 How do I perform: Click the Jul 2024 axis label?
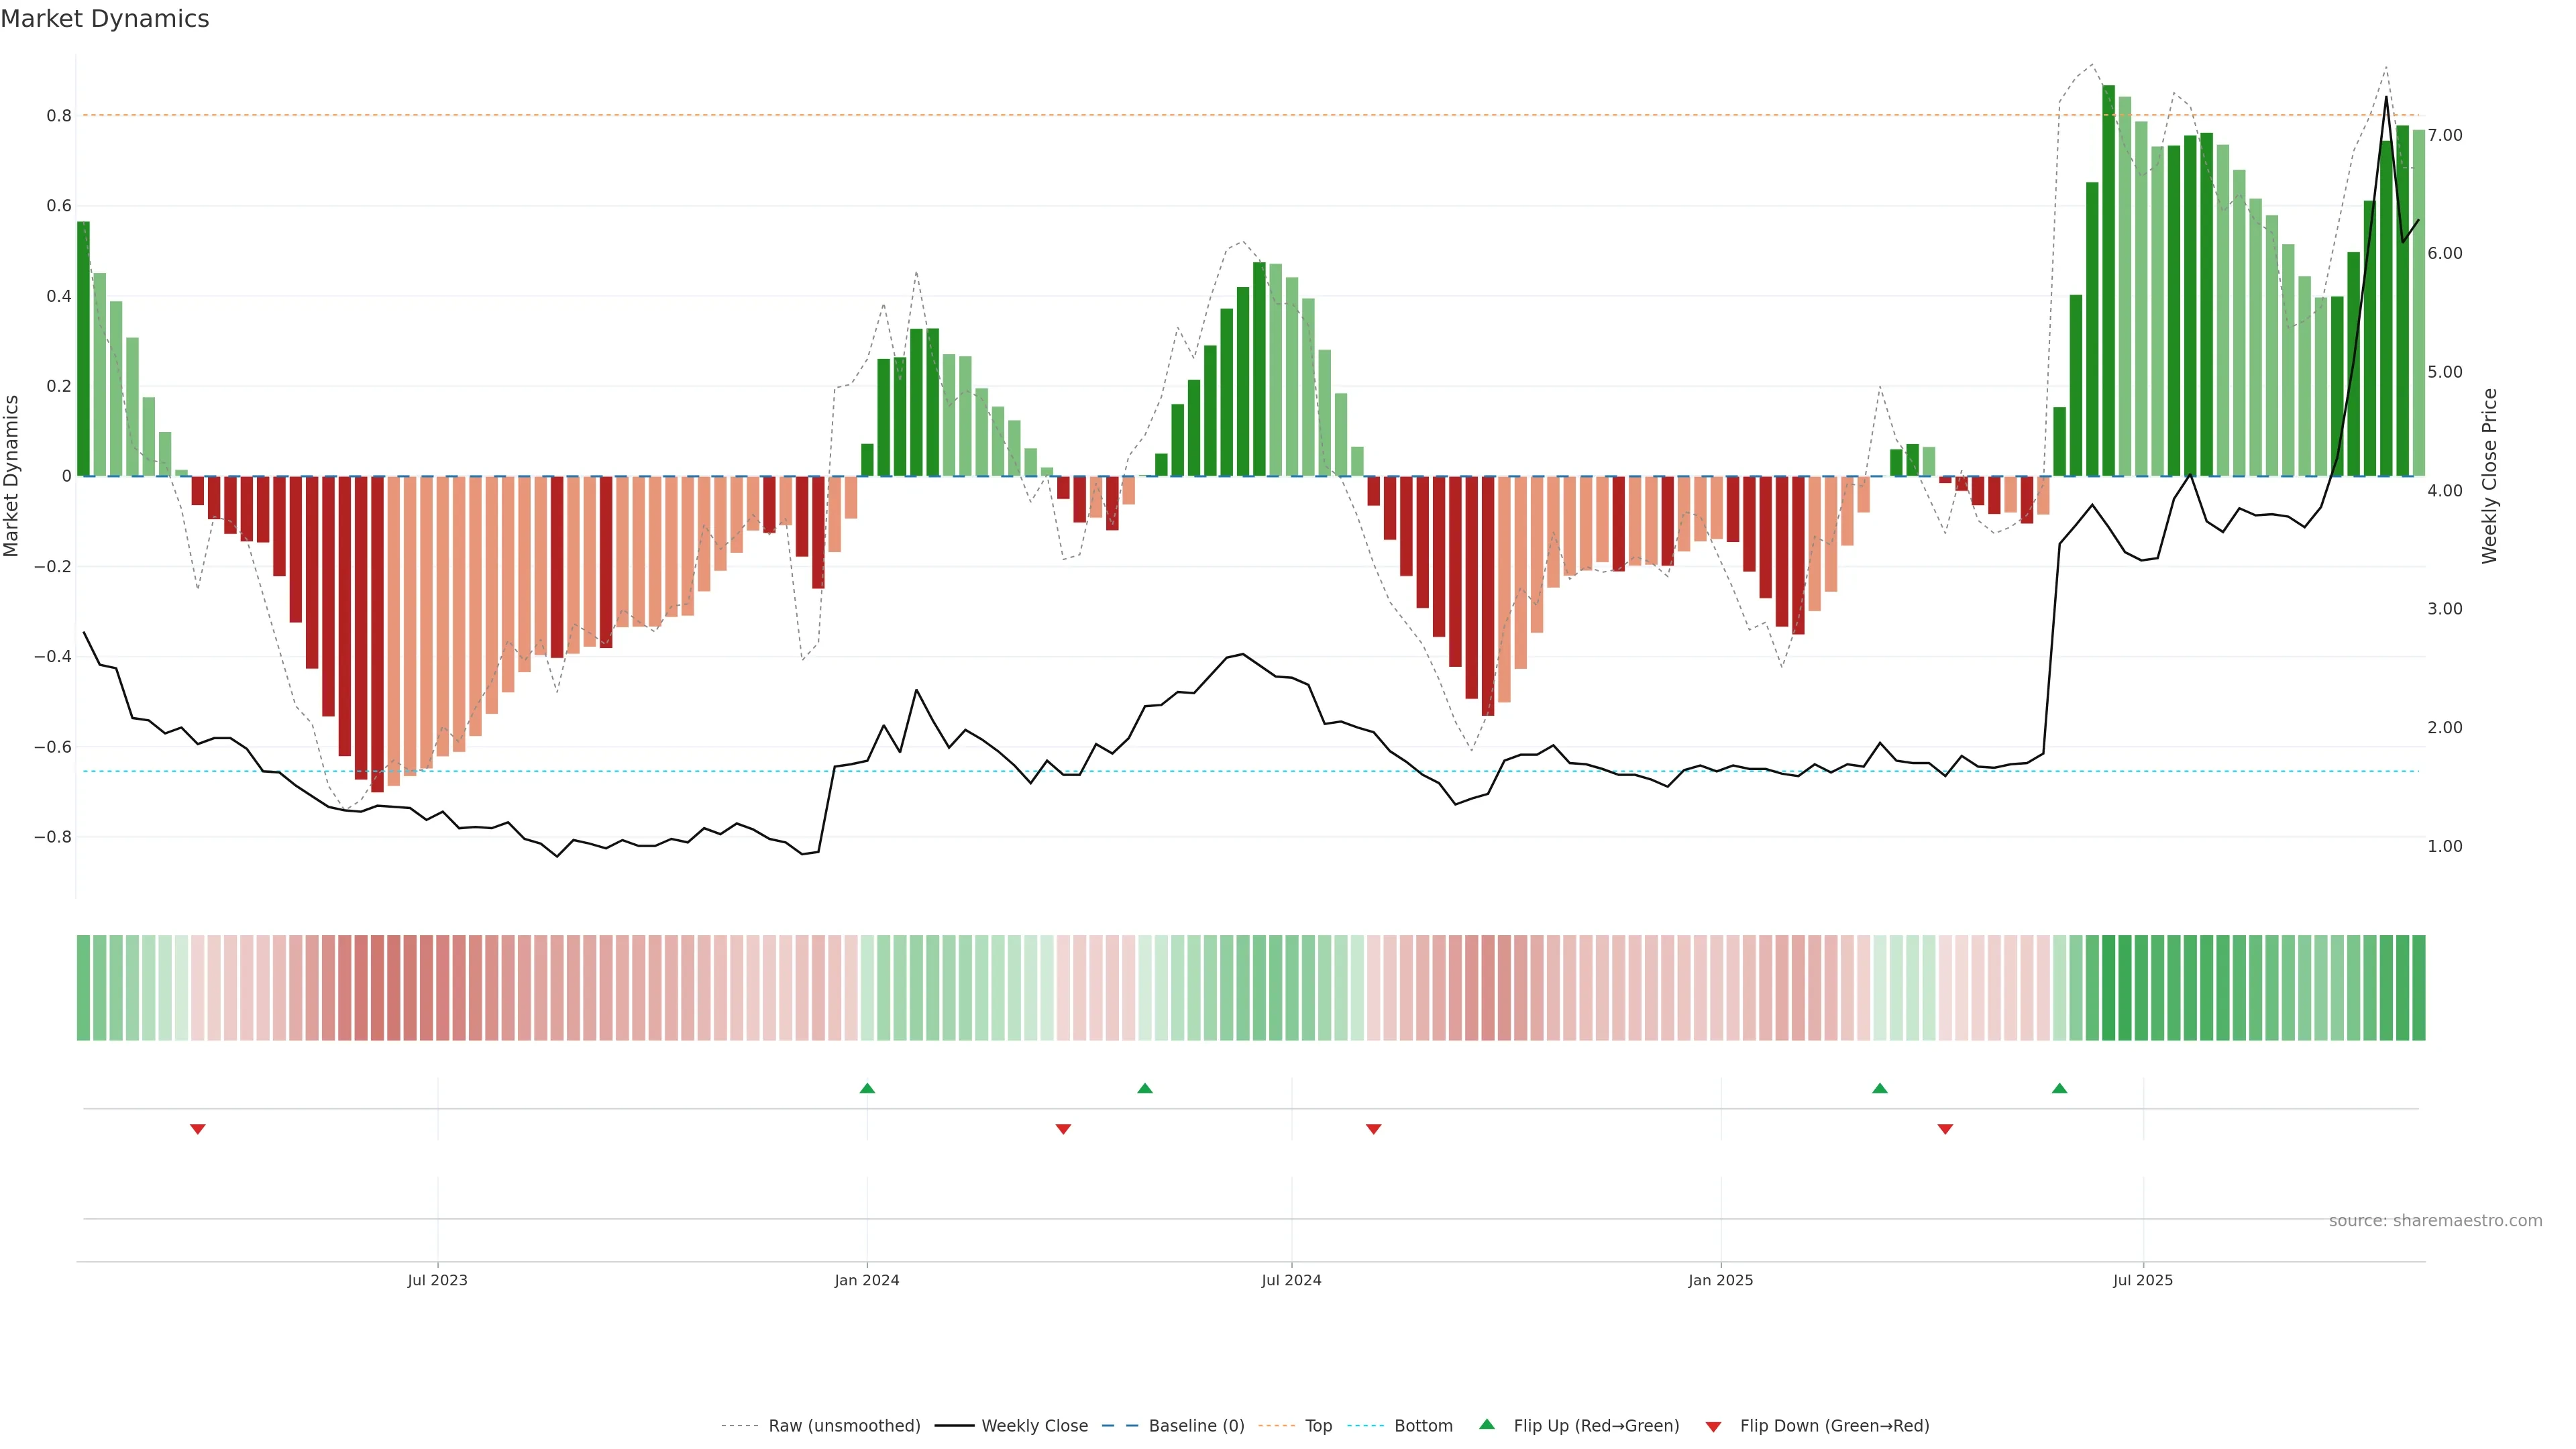pyautogui.click(x=1291, y=1280)
